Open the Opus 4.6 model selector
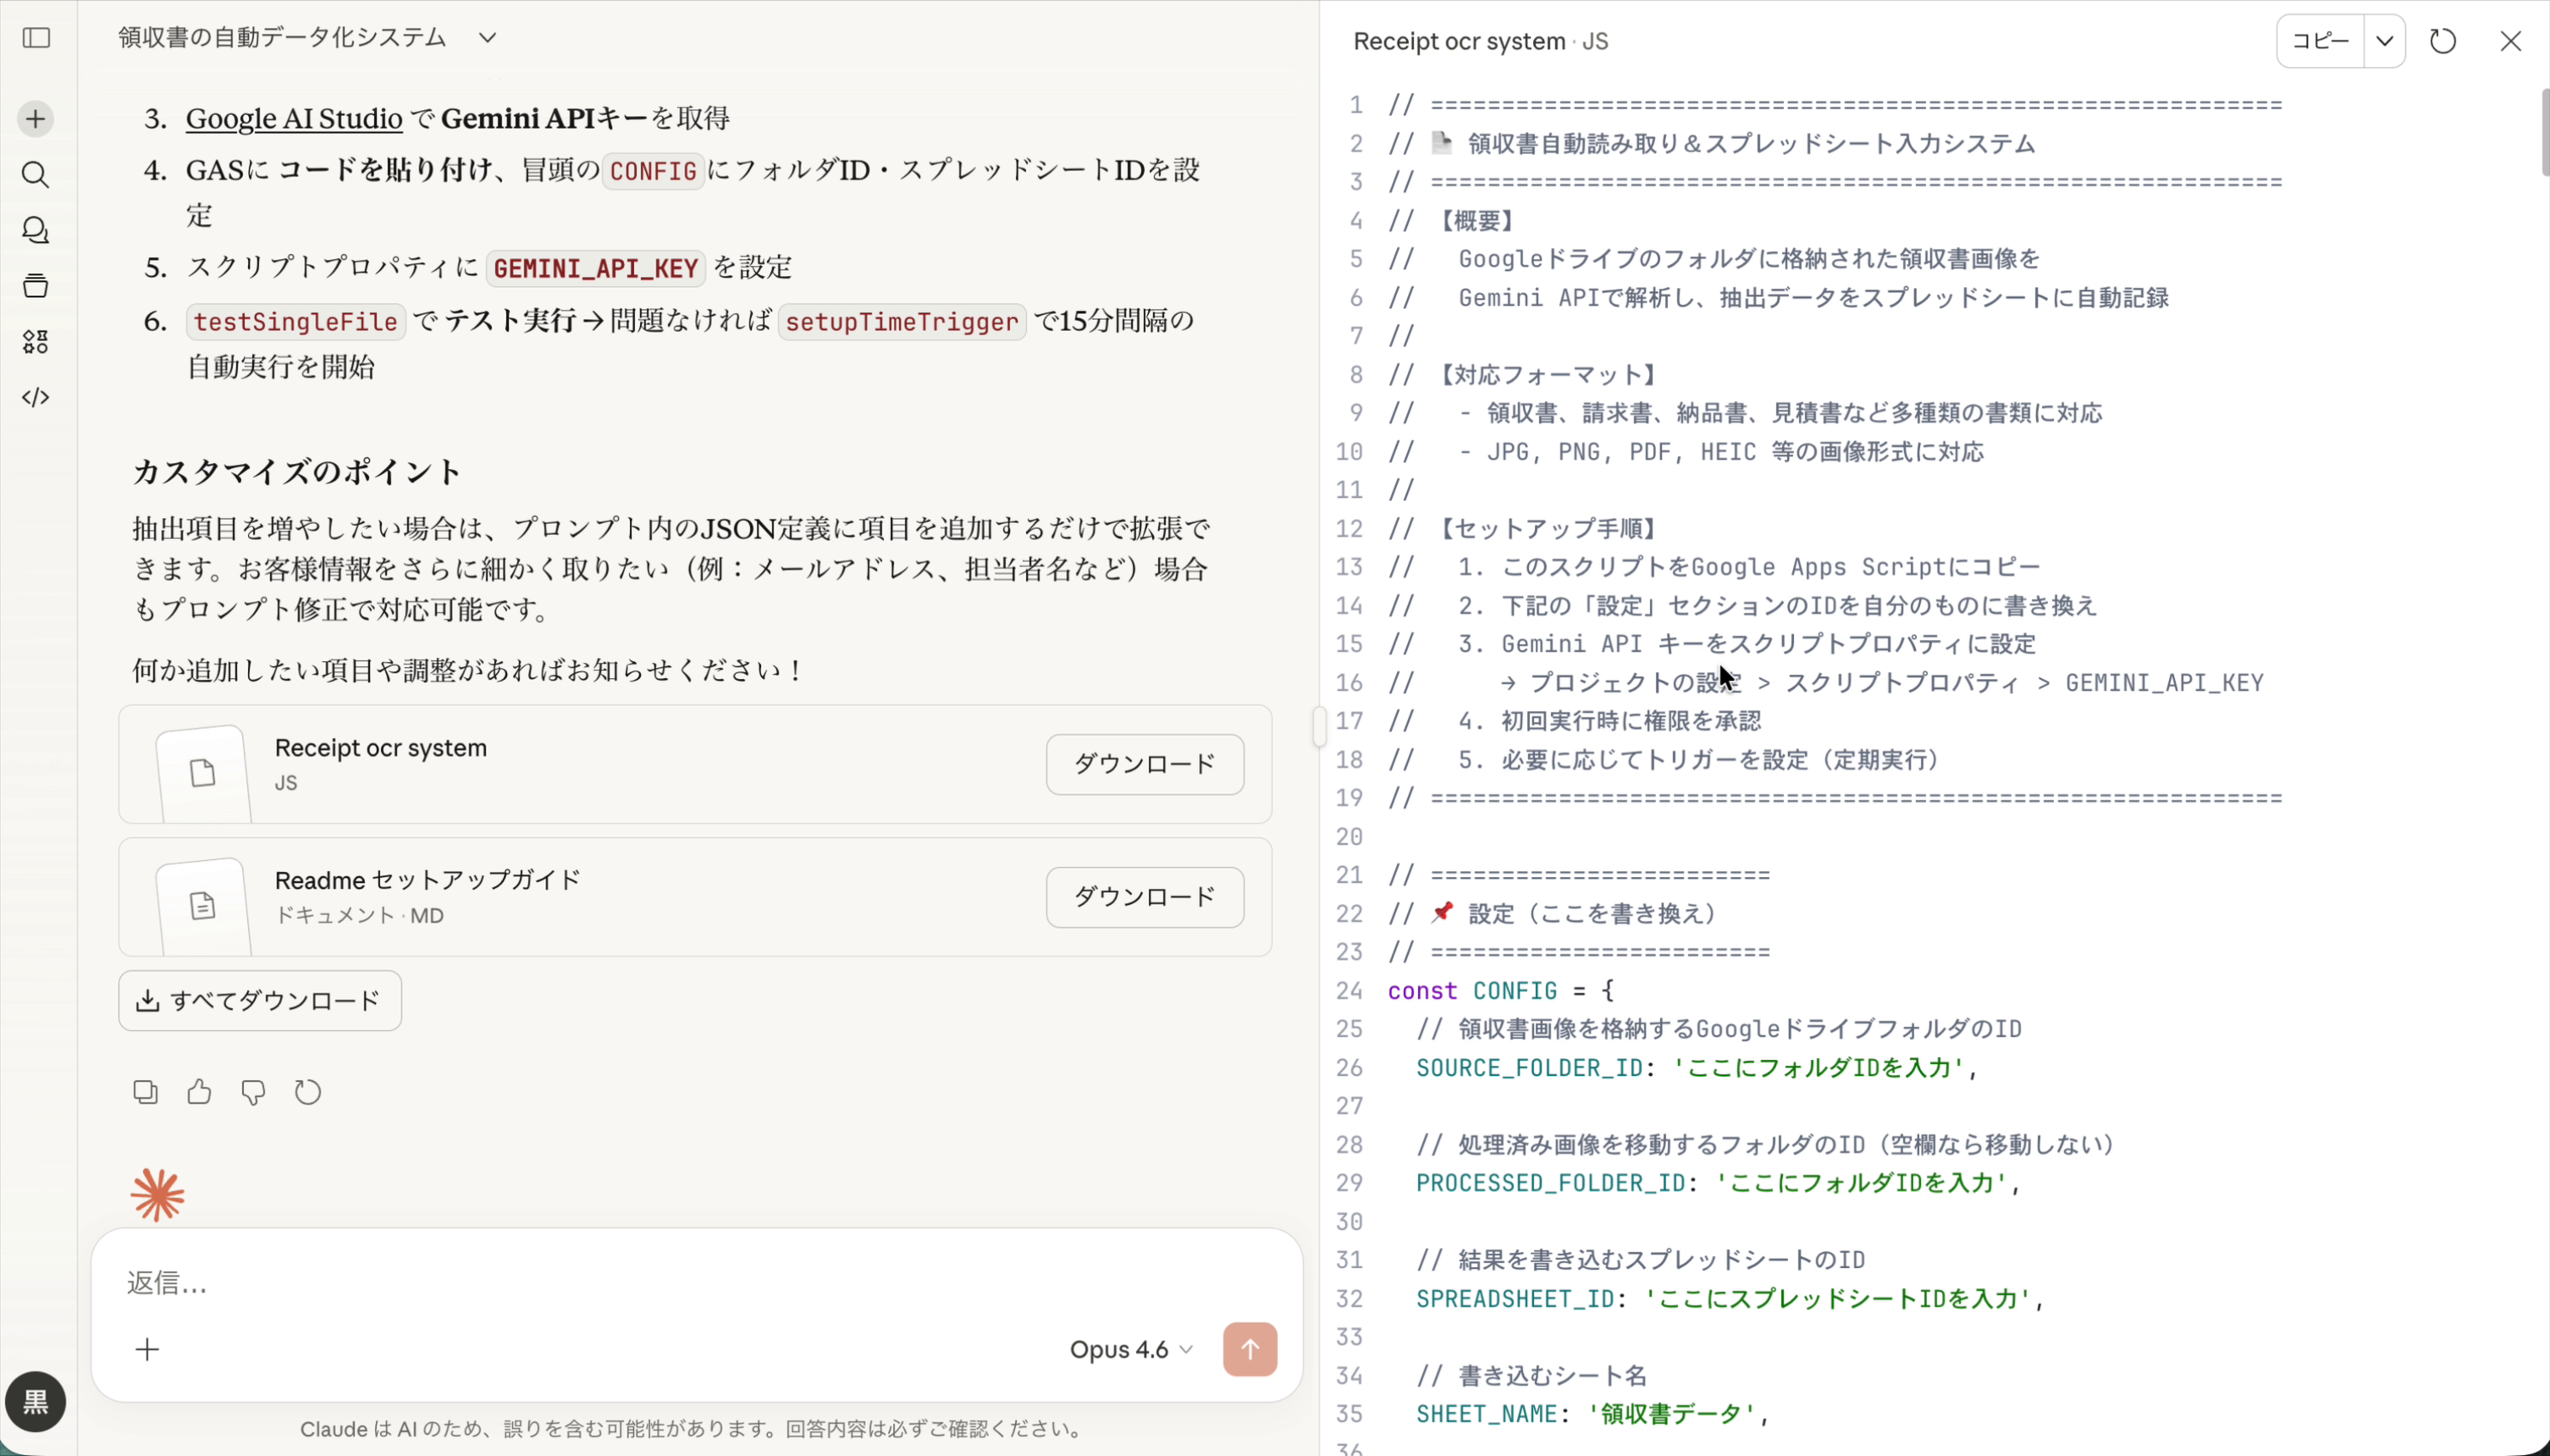The width and height of the screenshot is (2550, 1456). (x=1130, y=1349)
